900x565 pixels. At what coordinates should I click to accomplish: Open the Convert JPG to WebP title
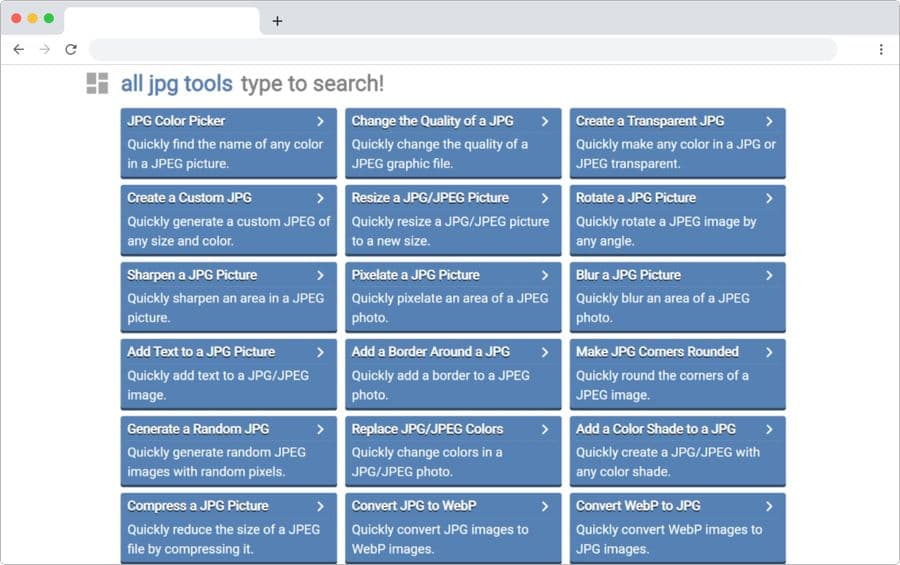tap(414, 505)
